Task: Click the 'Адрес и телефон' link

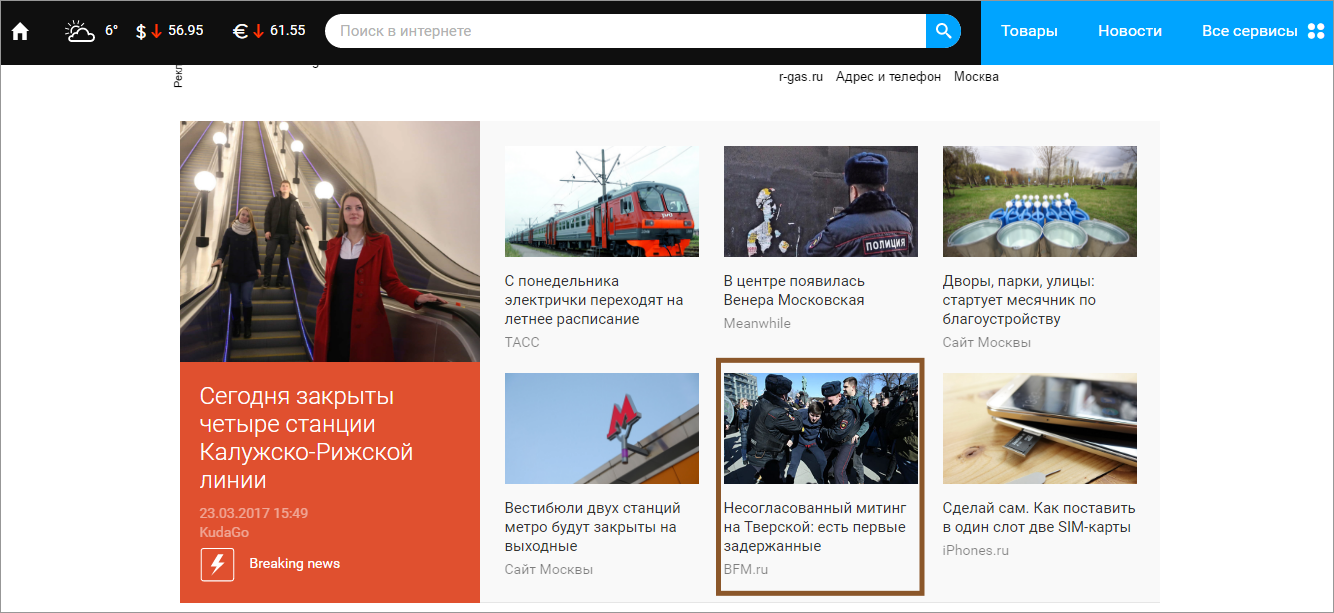Action: coord(888,77)
